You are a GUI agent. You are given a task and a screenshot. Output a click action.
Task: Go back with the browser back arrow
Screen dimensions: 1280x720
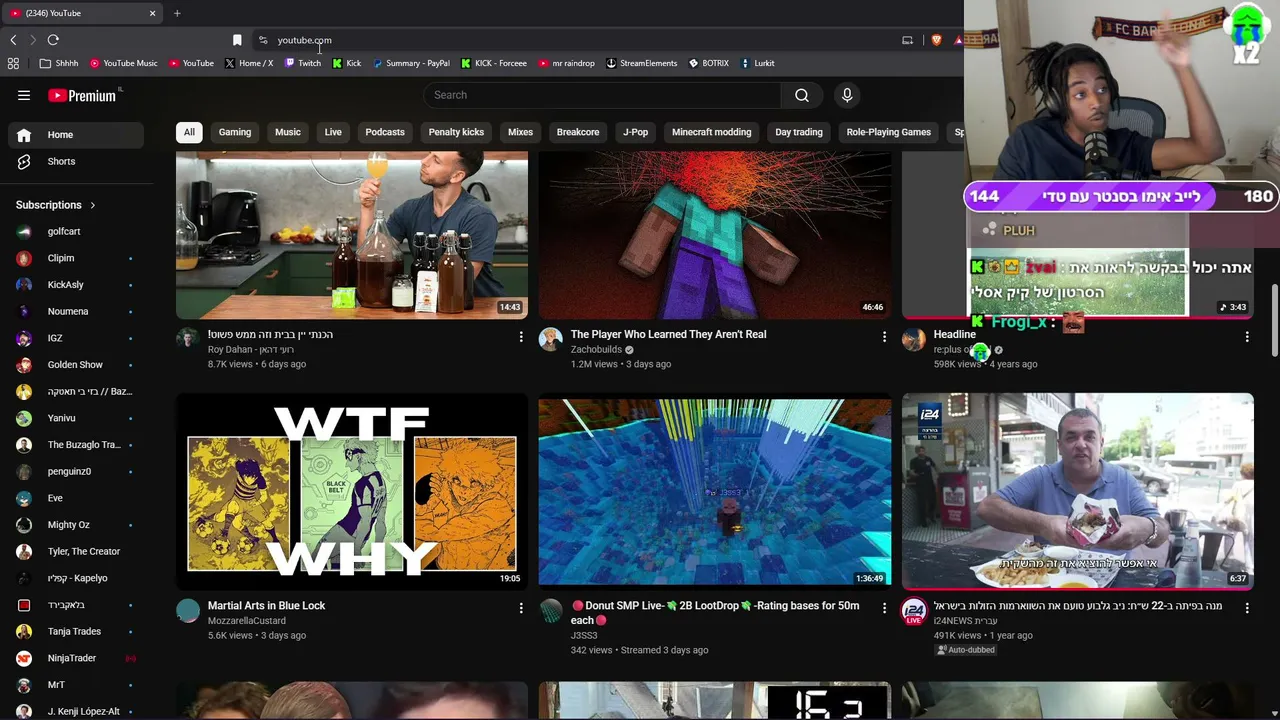pyautogui.click(x=13, y=40)
